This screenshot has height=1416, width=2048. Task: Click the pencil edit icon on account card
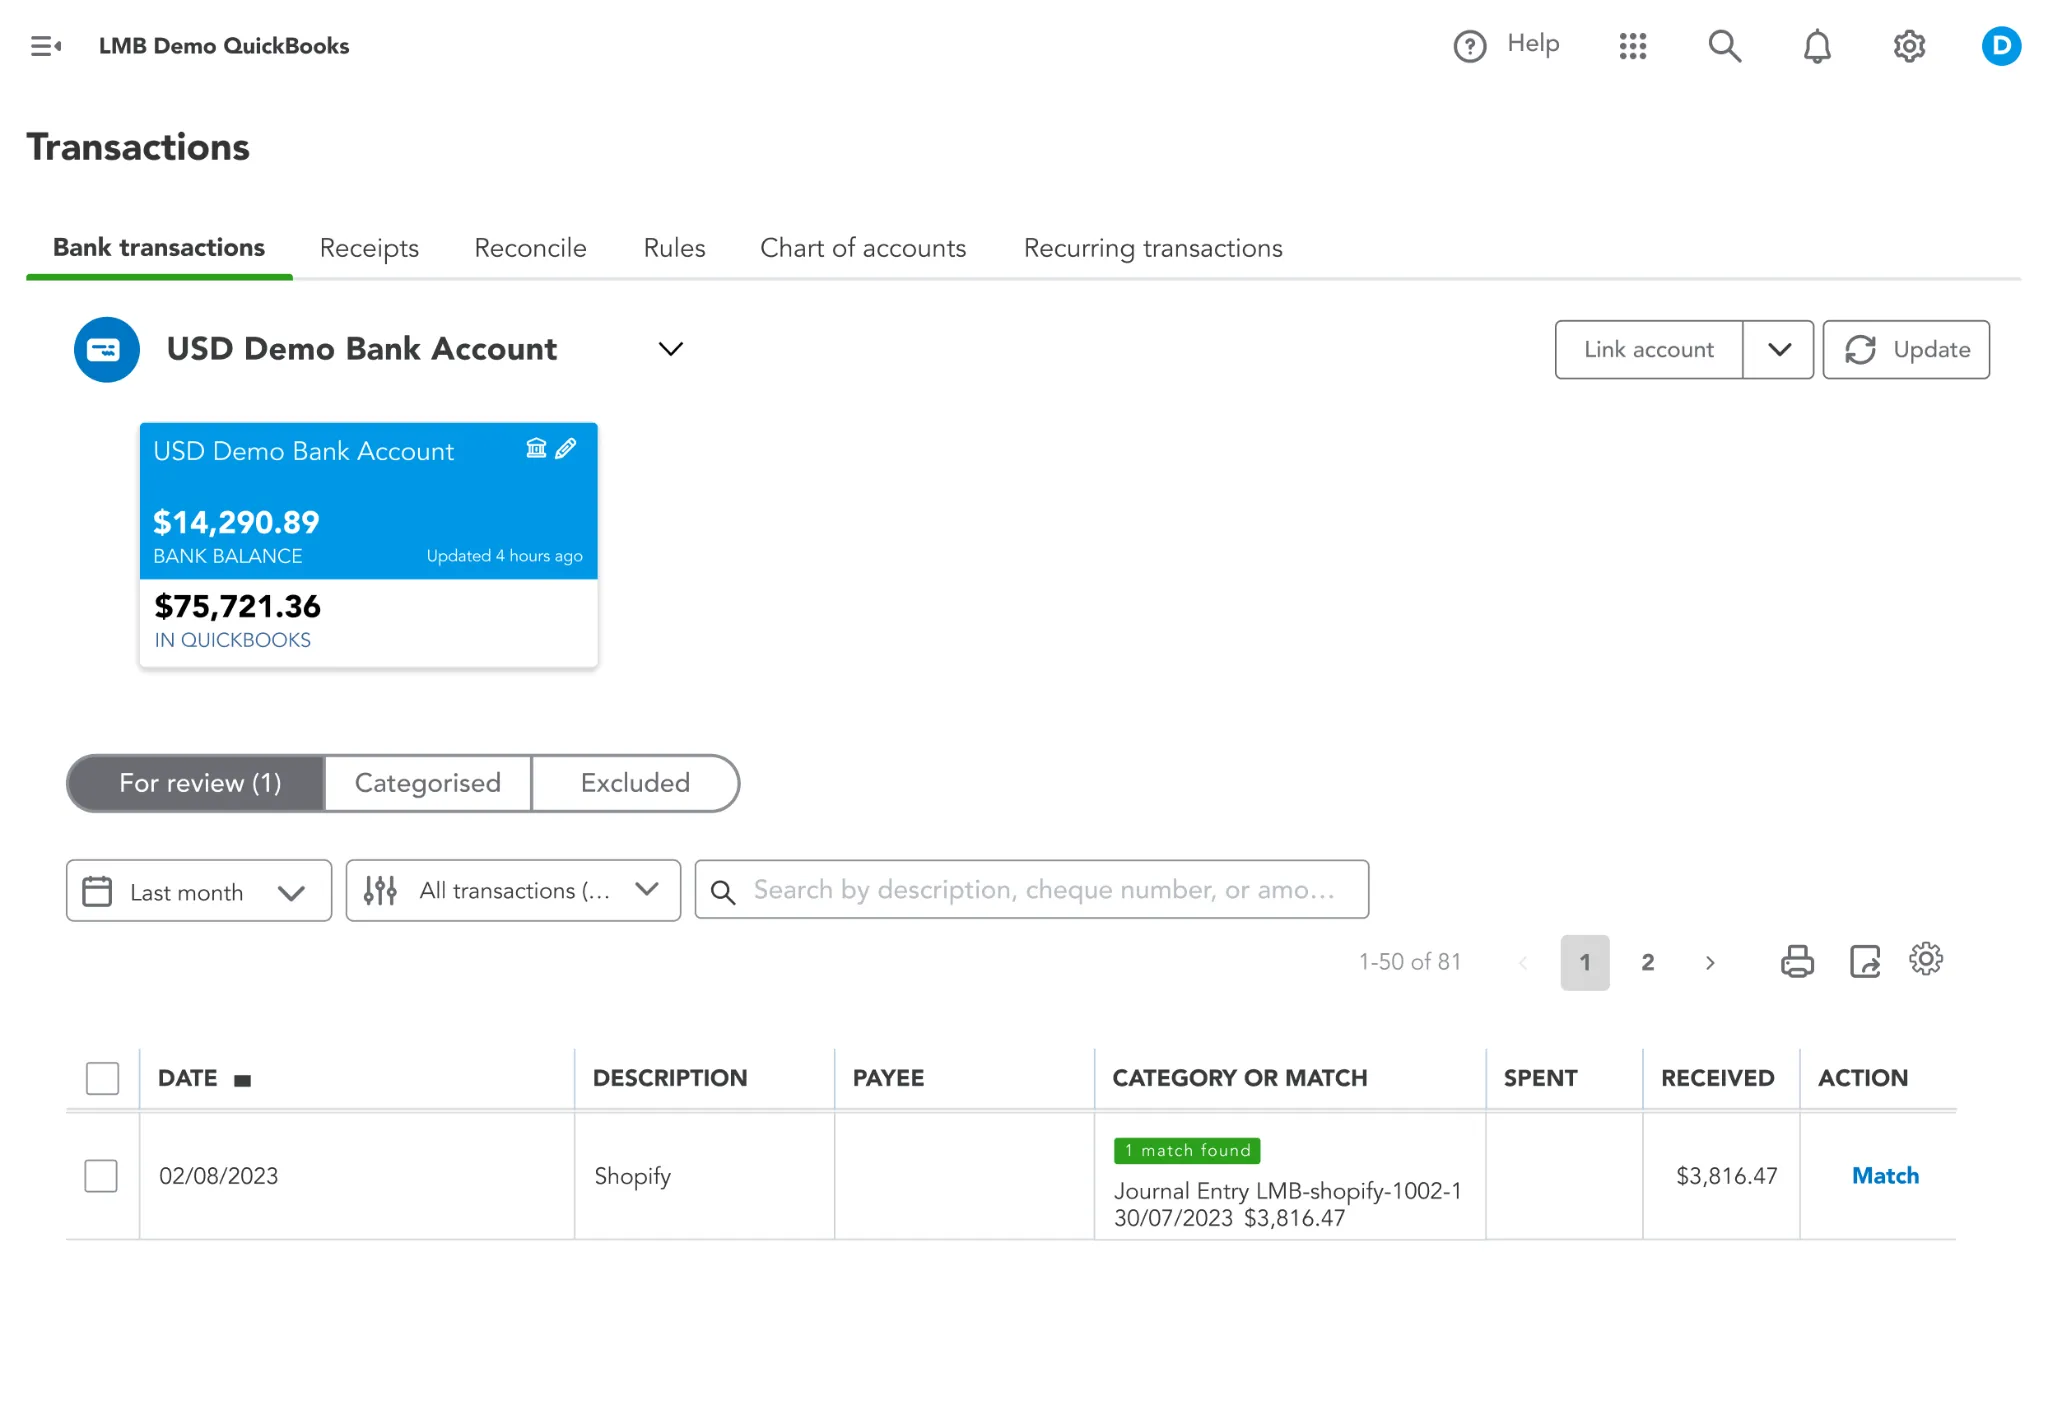coord(566,448)
